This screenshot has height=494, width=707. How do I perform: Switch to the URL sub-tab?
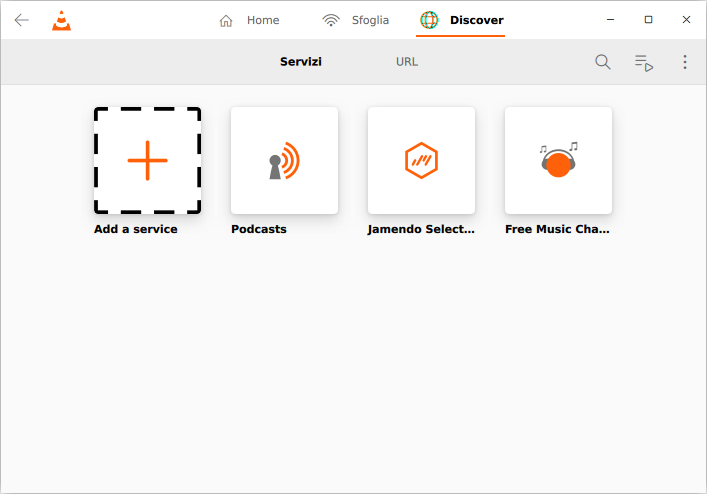coord(407,62)
